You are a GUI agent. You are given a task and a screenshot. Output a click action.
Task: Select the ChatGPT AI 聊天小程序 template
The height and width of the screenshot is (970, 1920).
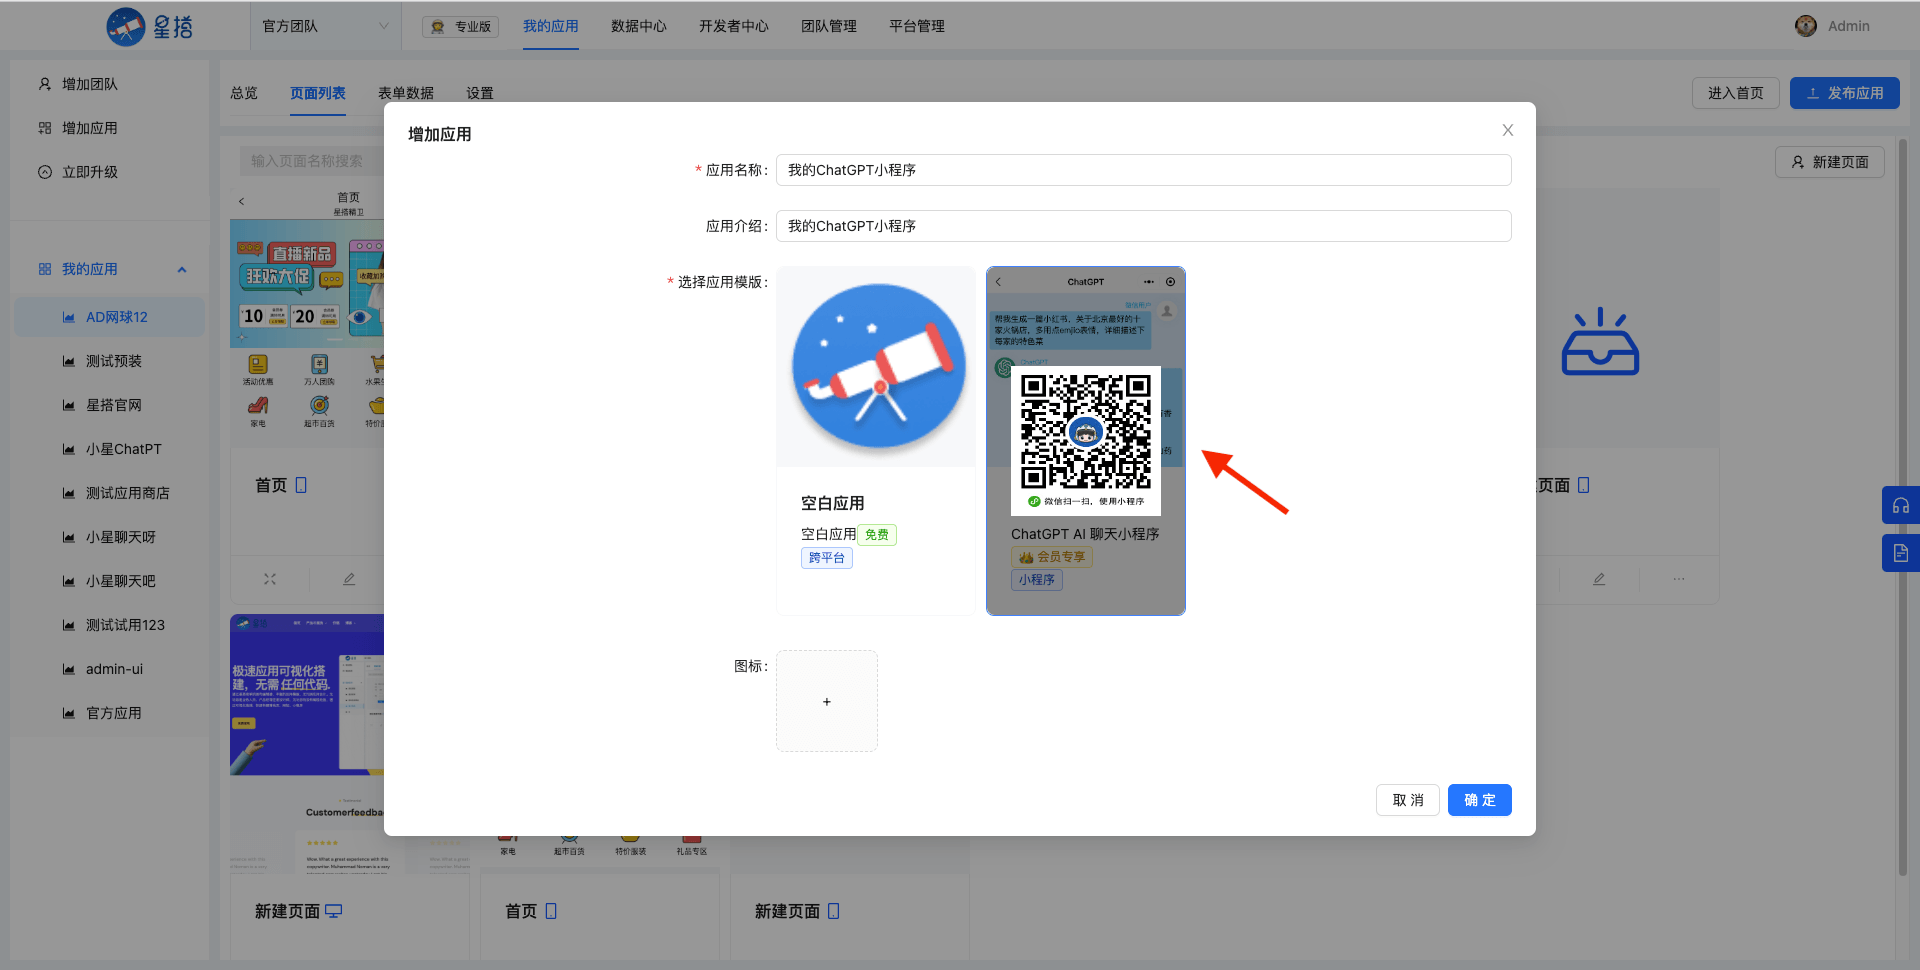1086,441
